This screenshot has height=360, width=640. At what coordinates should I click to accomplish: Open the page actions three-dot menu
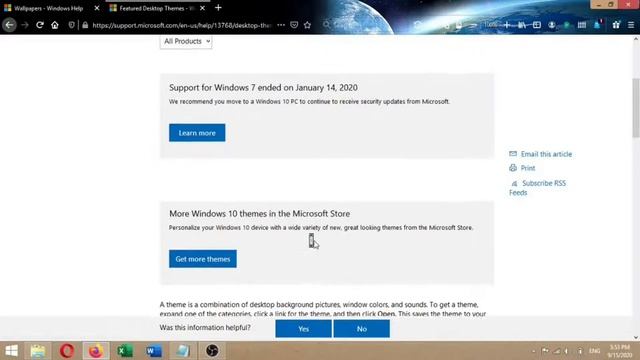point(281,25)
